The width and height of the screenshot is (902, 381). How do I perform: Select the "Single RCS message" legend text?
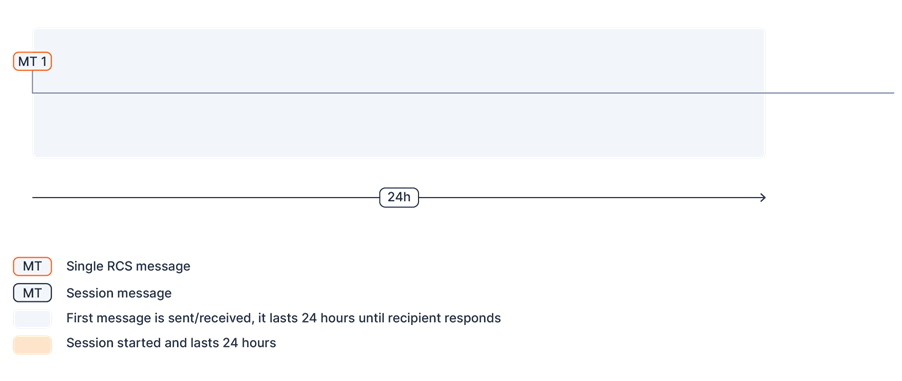(128, 266)
